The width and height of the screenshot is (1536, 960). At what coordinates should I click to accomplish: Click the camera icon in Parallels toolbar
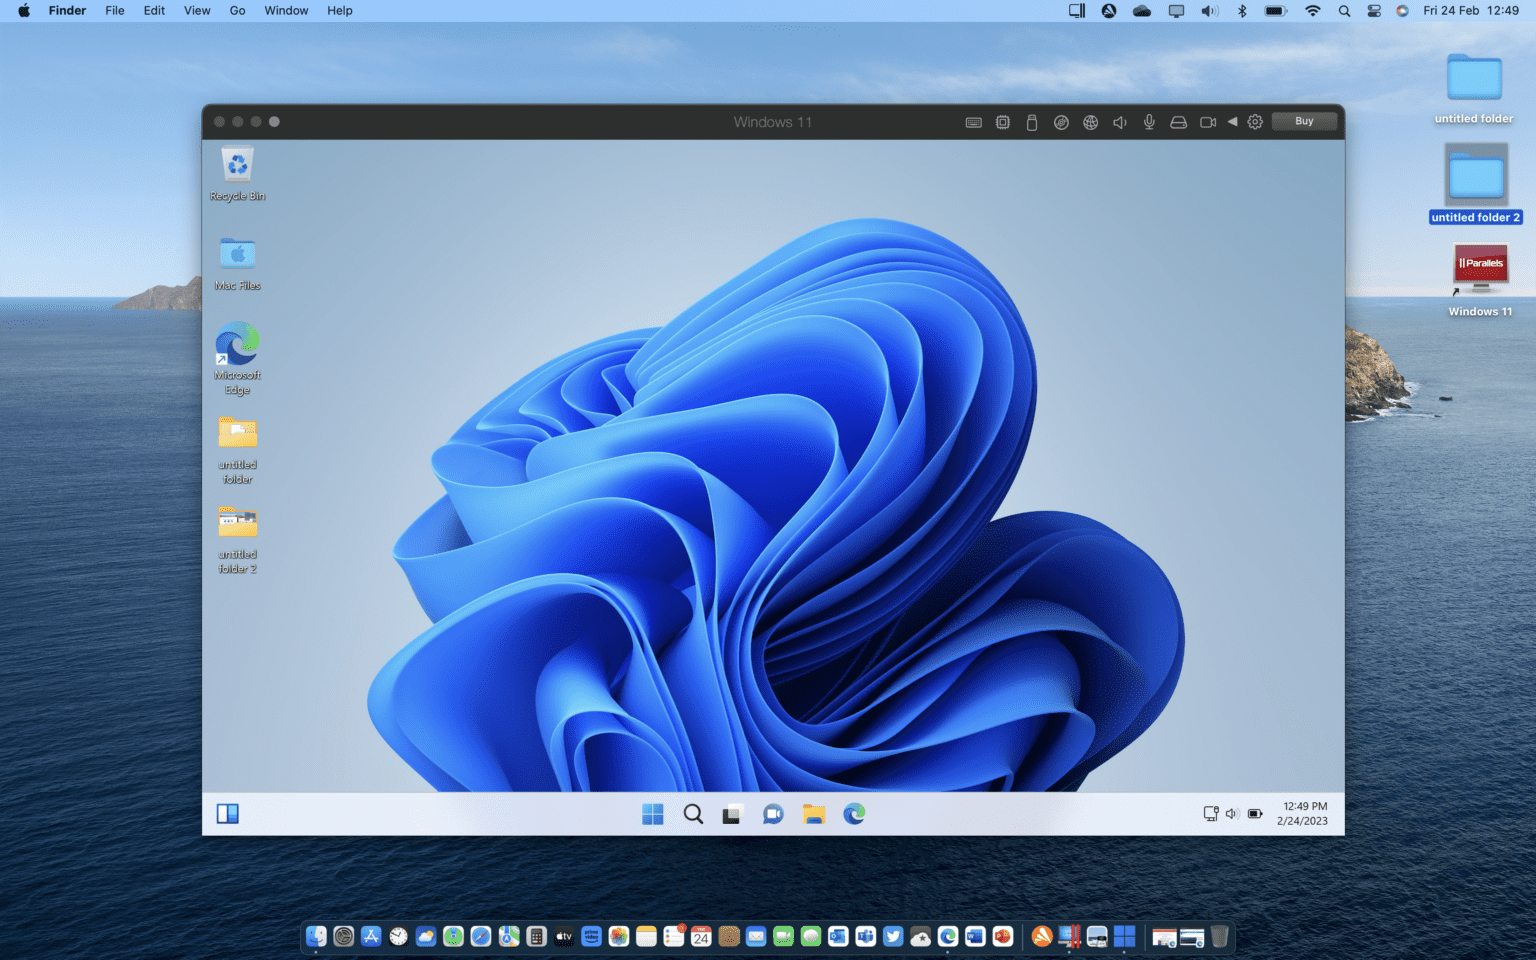coord(1207,121)
